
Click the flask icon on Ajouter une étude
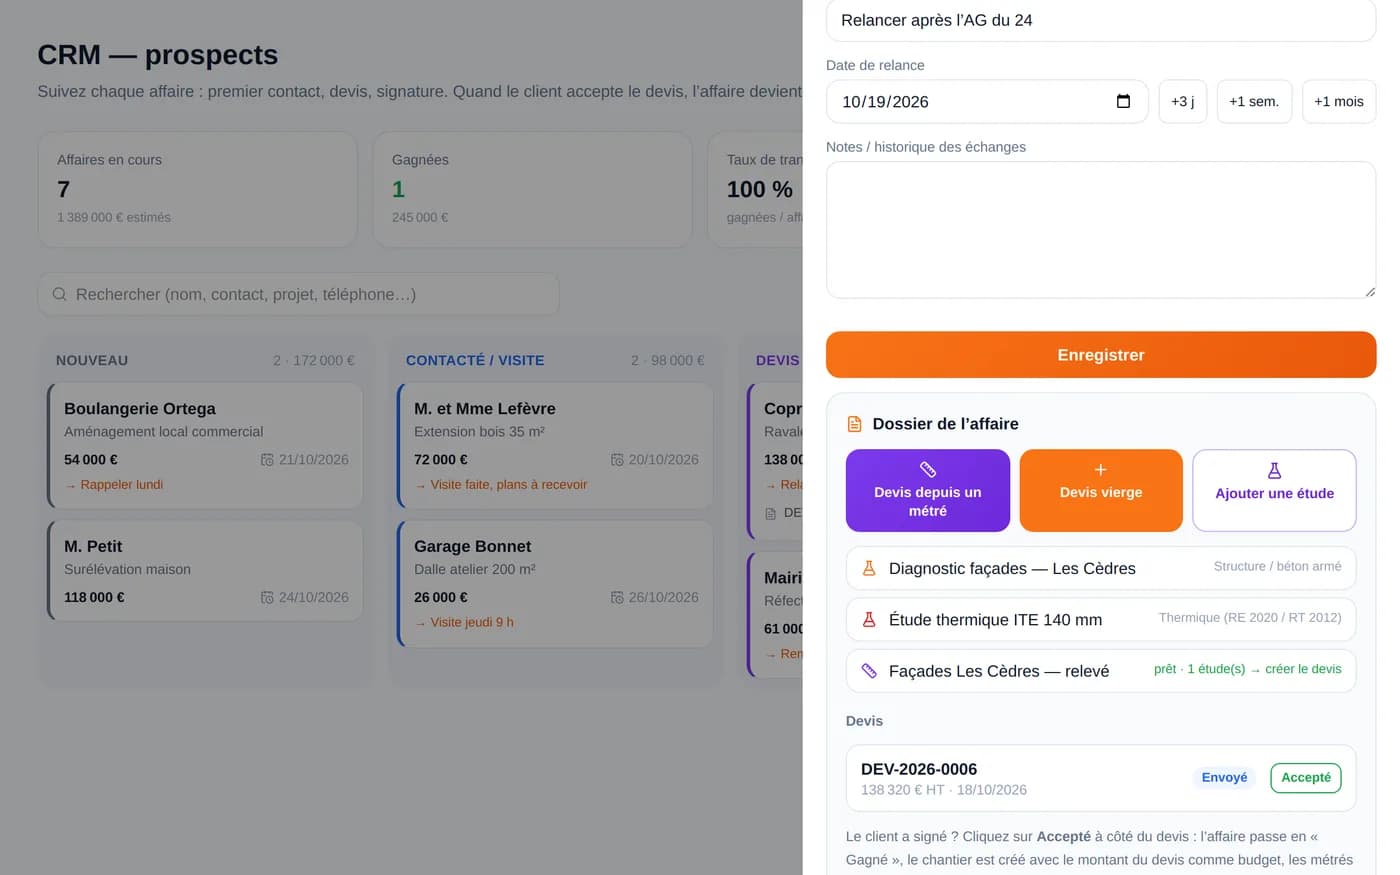point(1274,470)
